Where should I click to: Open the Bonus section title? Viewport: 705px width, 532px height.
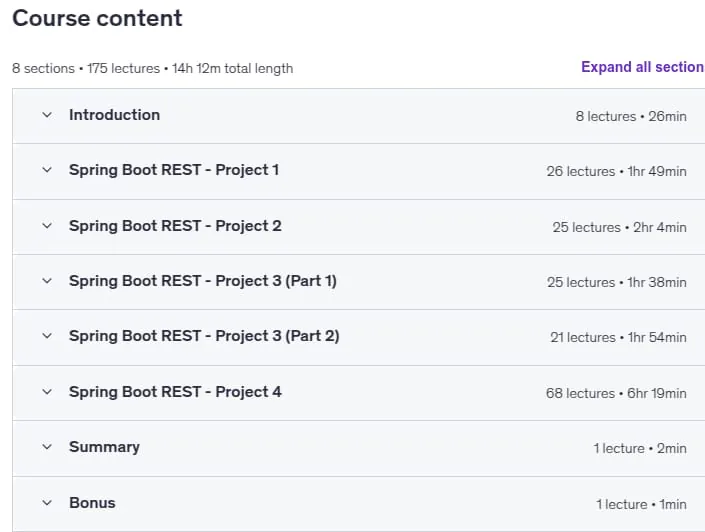click(x=92, y=503)
